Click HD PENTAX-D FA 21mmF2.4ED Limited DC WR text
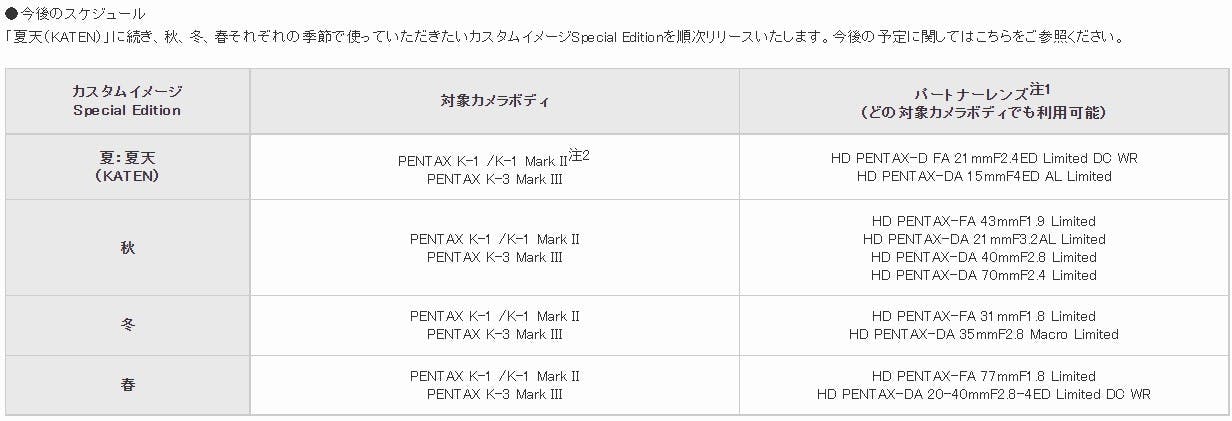 (x=984, y=158)
